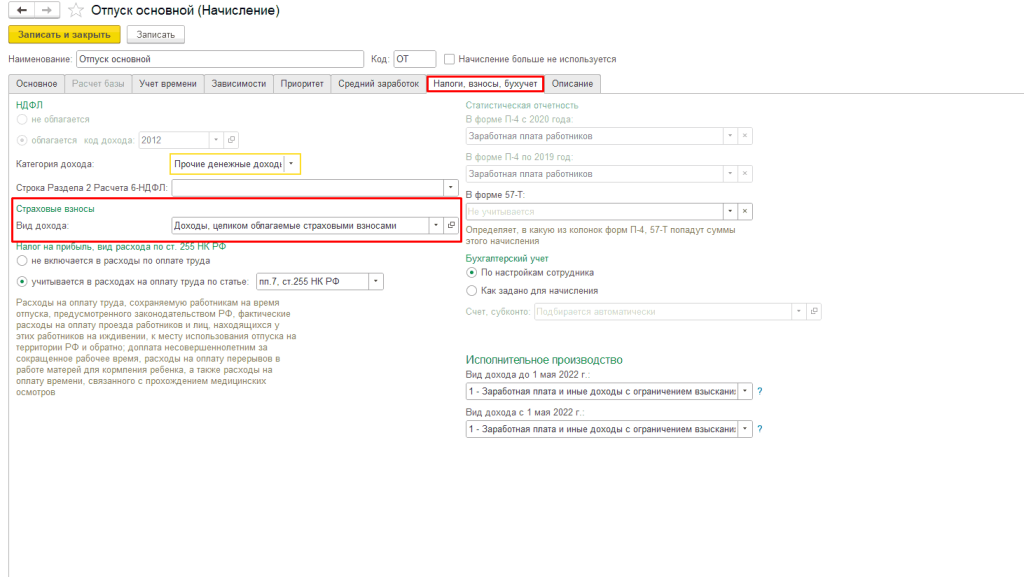Clear the В форме П-4 с 2020 года field

[744, 135]
